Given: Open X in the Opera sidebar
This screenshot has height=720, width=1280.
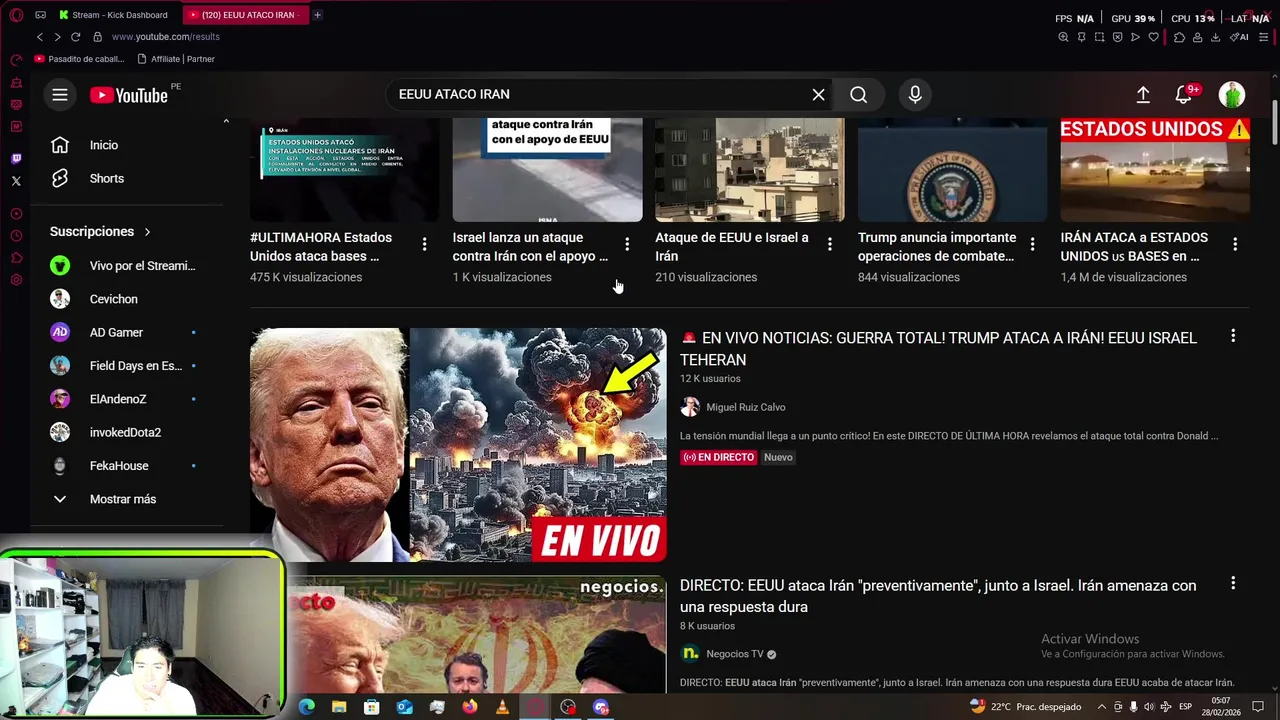Looking at the screenshot, I should (x=16, y=181).
